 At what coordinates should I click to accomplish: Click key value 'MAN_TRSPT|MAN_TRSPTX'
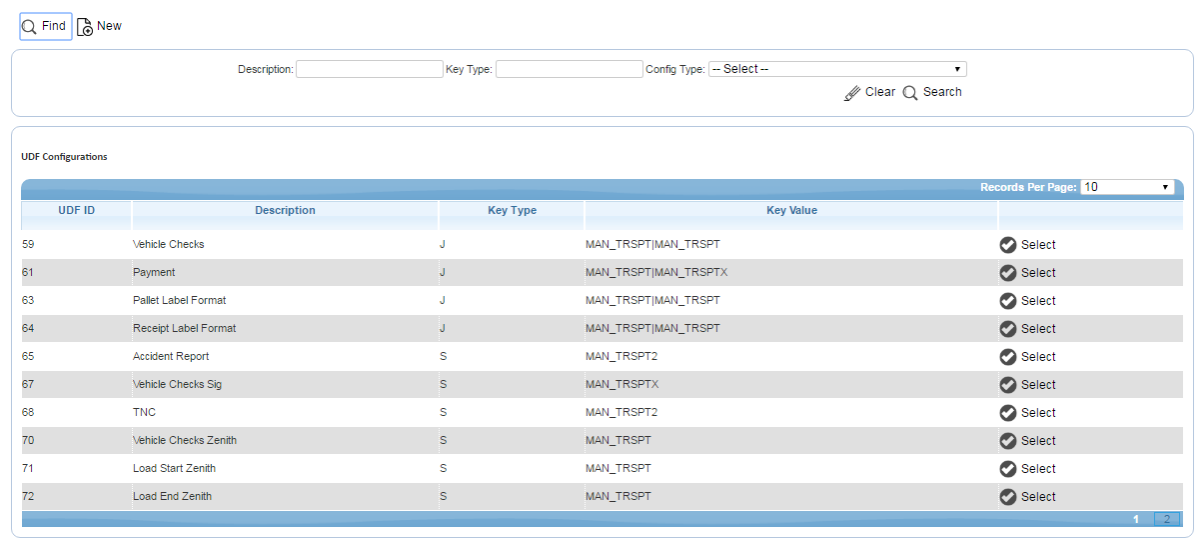(x=656, y=273)
